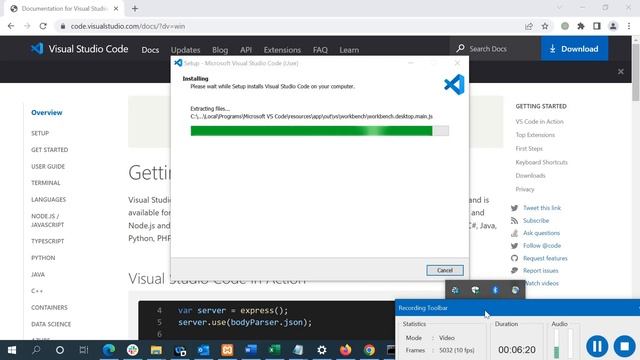Viewport: 640px width, 360px height.
Task: Open the VS Code in Action link
Action: [x=539, y=122]
